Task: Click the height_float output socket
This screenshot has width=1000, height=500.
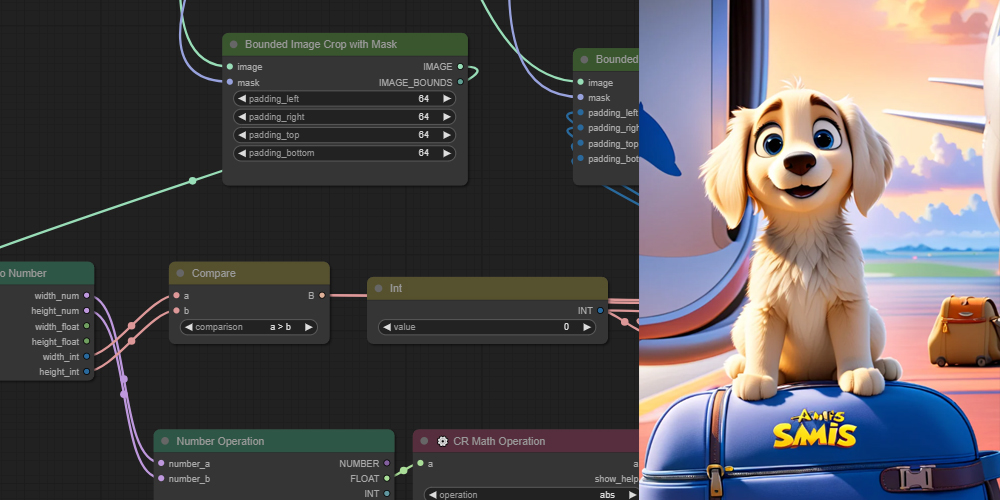Action: 87,342
